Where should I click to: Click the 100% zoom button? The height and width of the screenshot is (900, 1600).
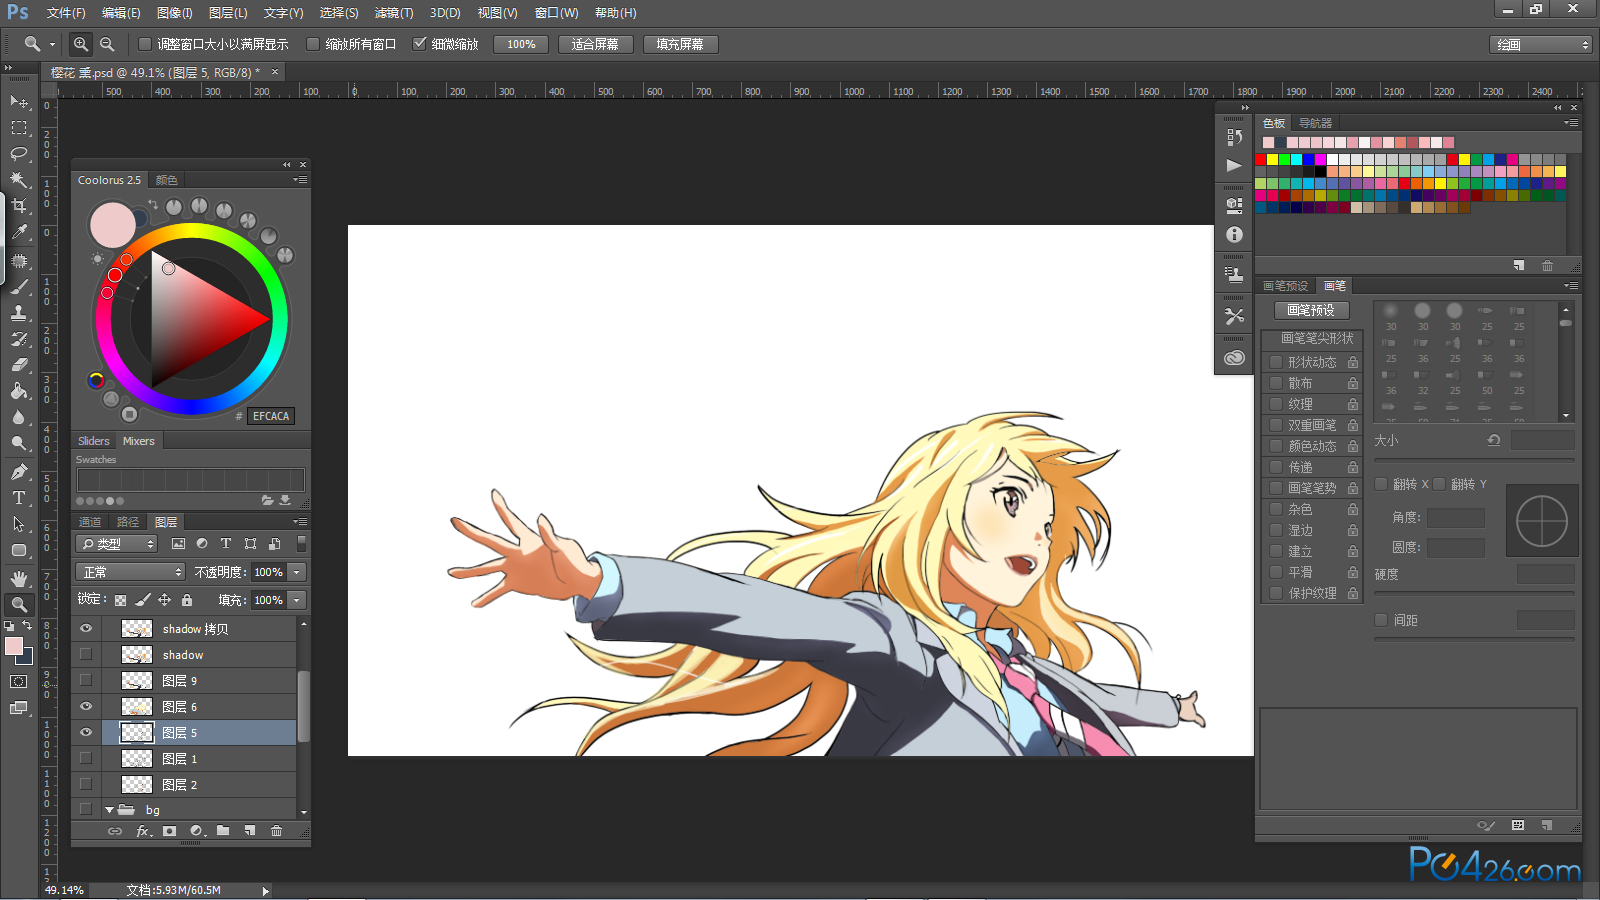coord(521,44)
